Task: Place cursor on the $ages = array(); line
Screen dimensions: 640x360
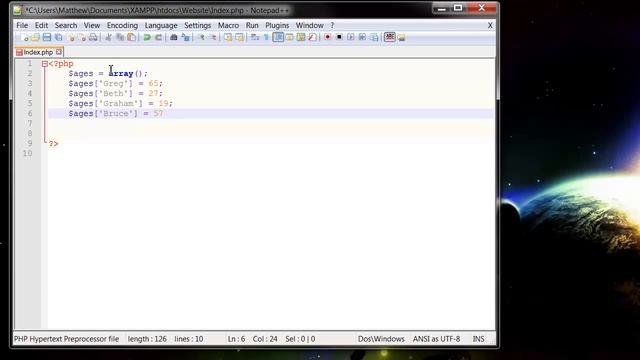Action: coord(108,73)
